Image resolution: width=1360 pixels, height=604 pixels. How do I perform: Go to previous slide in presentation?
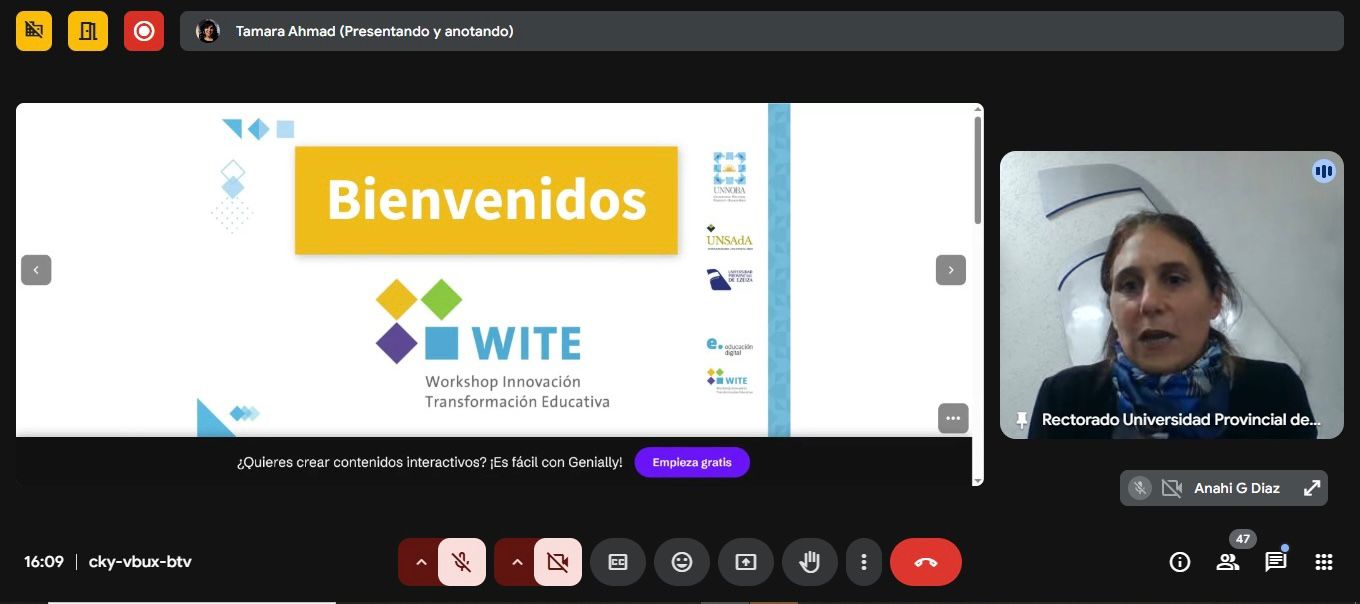click(36, 270)
